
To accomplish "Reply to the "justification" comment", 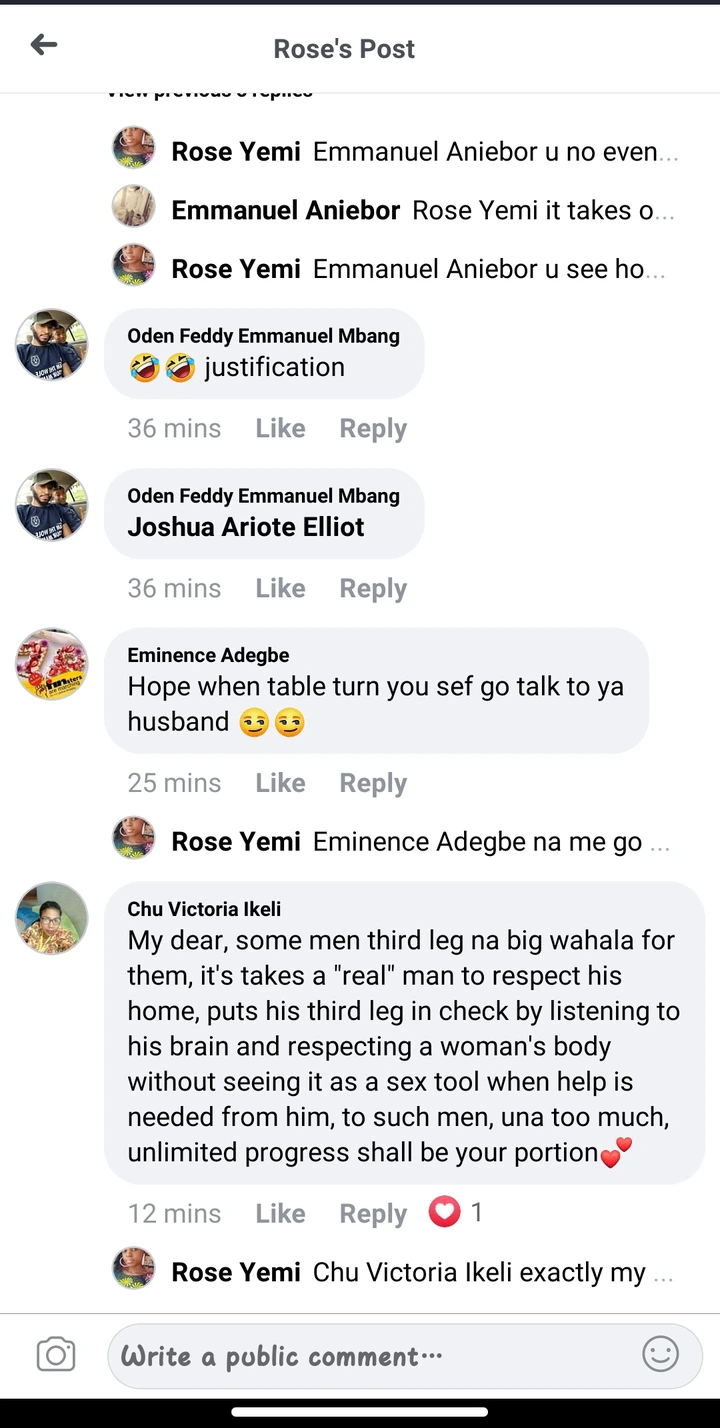I will 373,428.
